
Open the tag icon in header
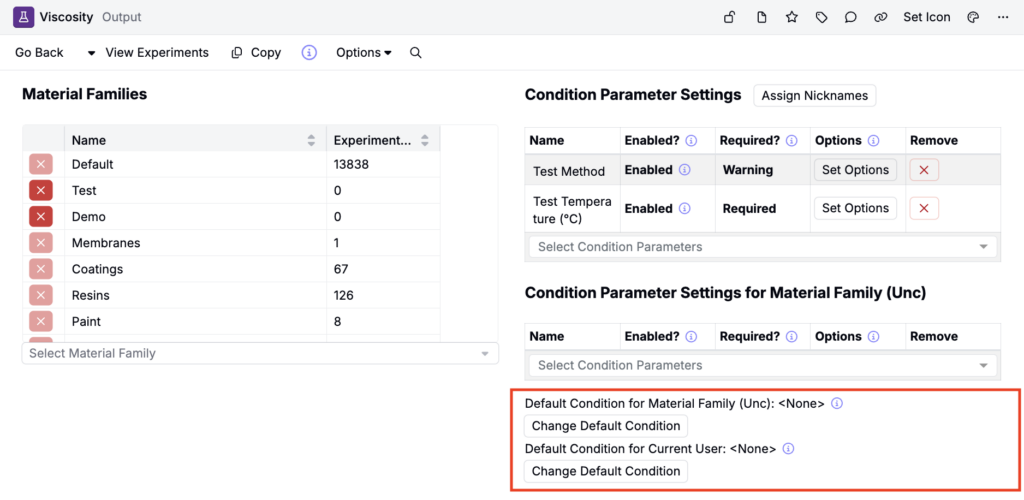[x=822, y=18]
